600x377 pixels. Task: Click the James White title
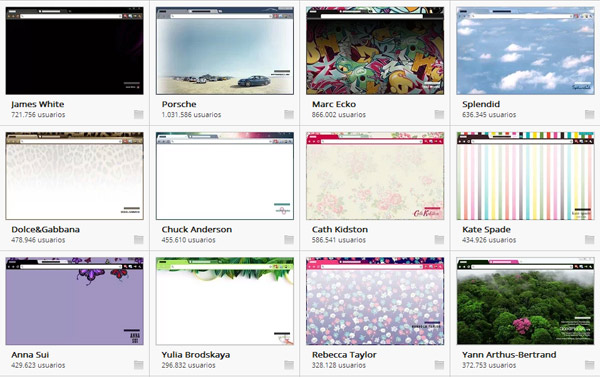[x=38, y=104]
